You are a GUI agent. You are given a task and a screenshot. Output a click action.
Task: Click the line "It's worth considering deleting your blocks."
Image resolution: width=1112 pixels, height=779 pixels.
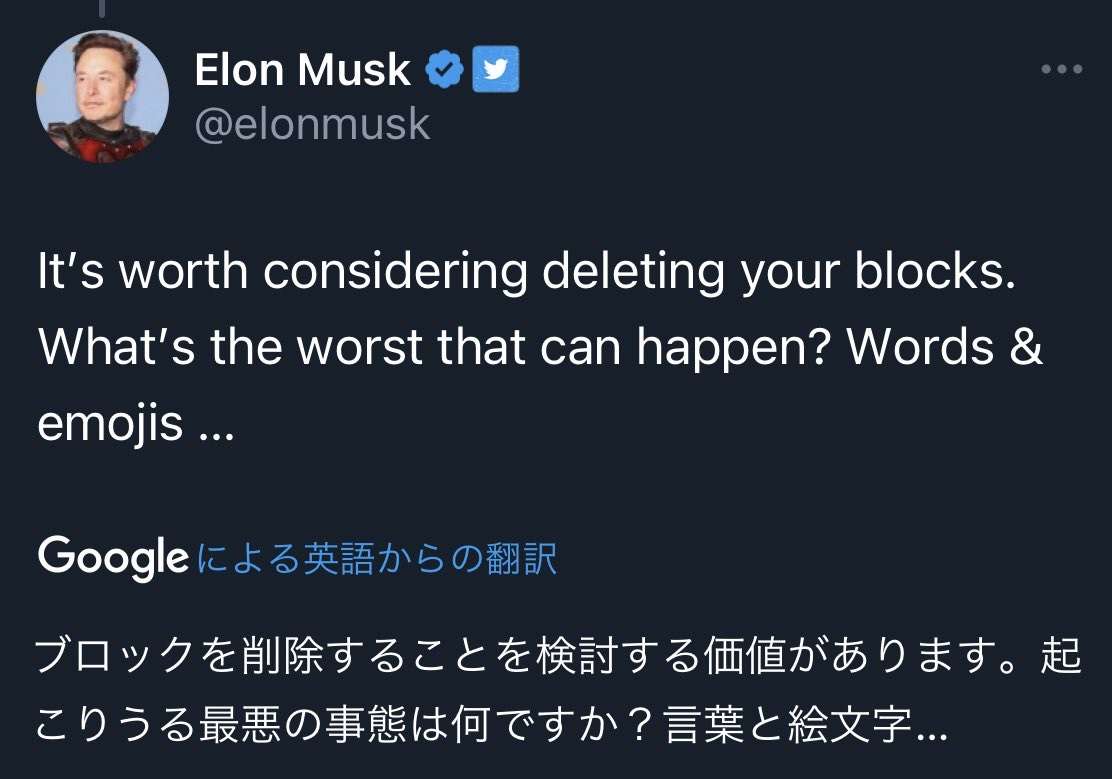(526, 273)
